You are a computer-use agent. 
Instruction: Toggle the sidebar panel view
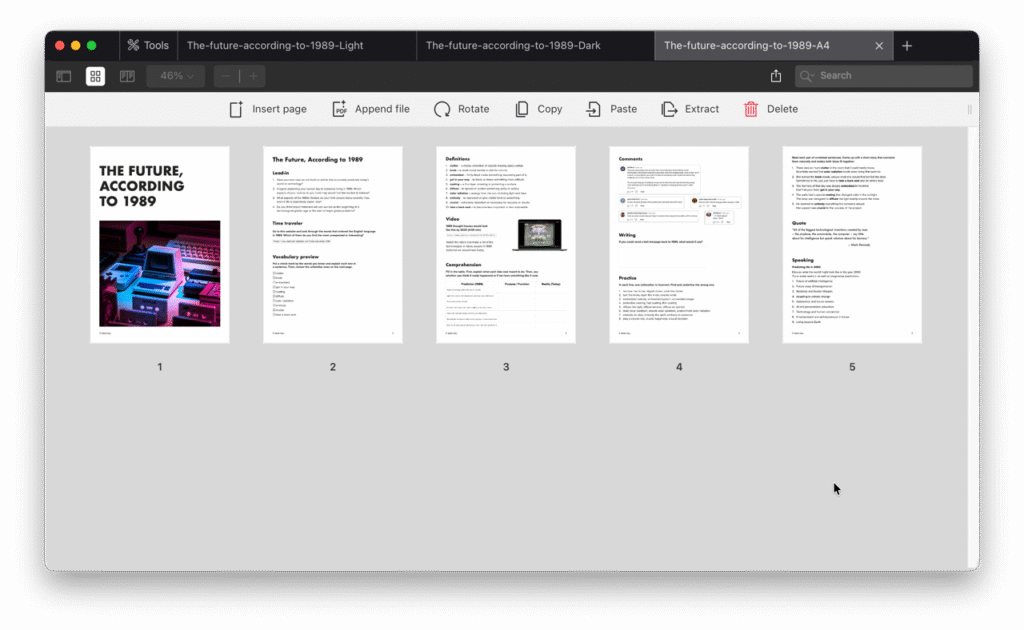point(64,76)
